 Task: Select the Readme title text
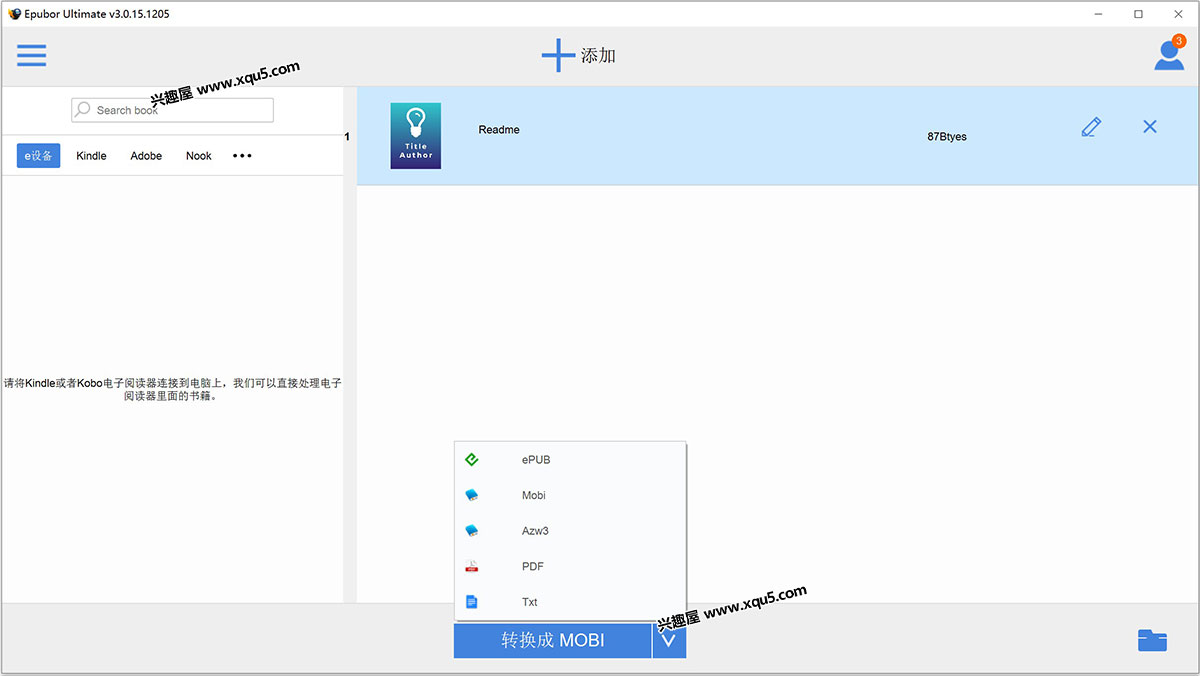point(499,130)
